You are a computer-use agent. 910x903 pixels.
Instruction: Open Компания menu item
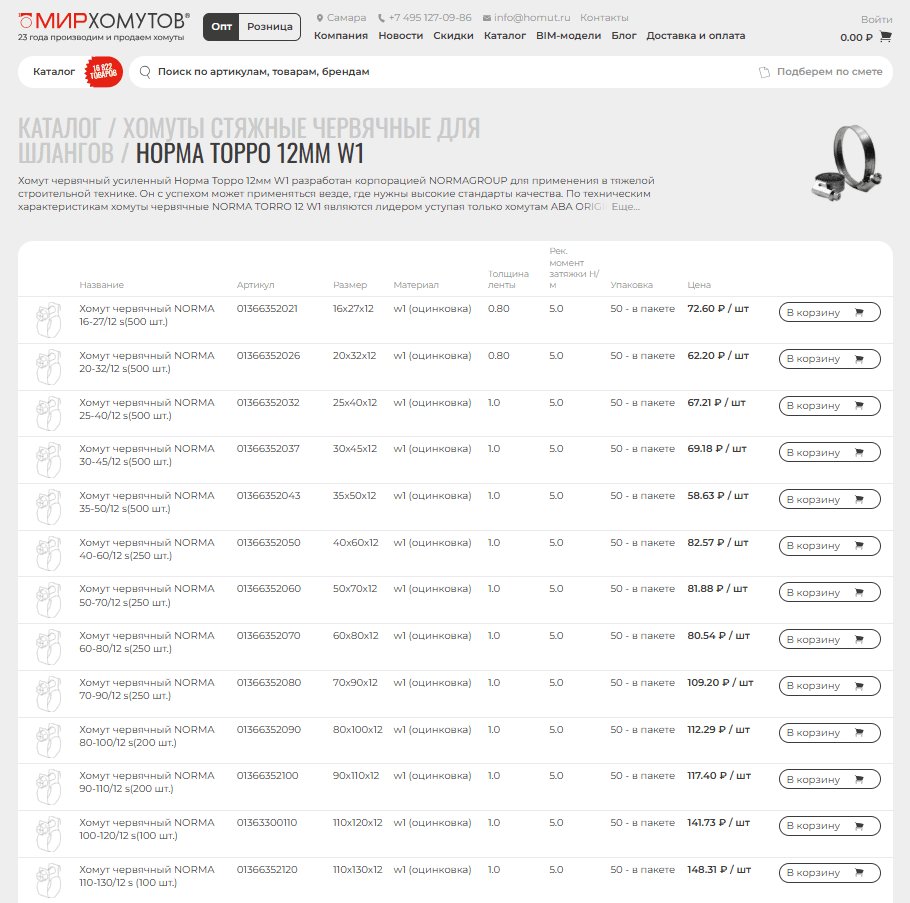point(341,35)
